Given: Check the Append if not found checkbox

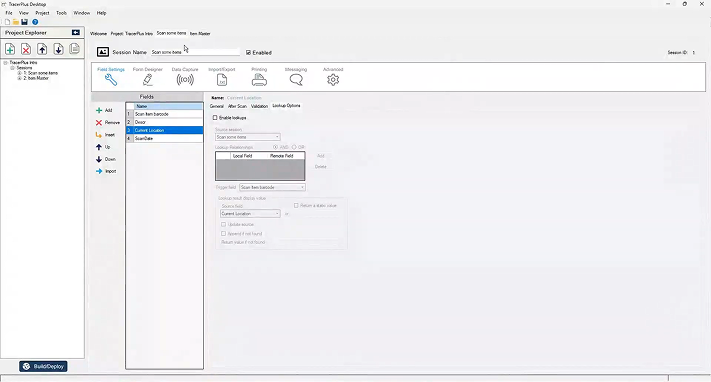Looking at the screenshot, I should coord(223,234).
